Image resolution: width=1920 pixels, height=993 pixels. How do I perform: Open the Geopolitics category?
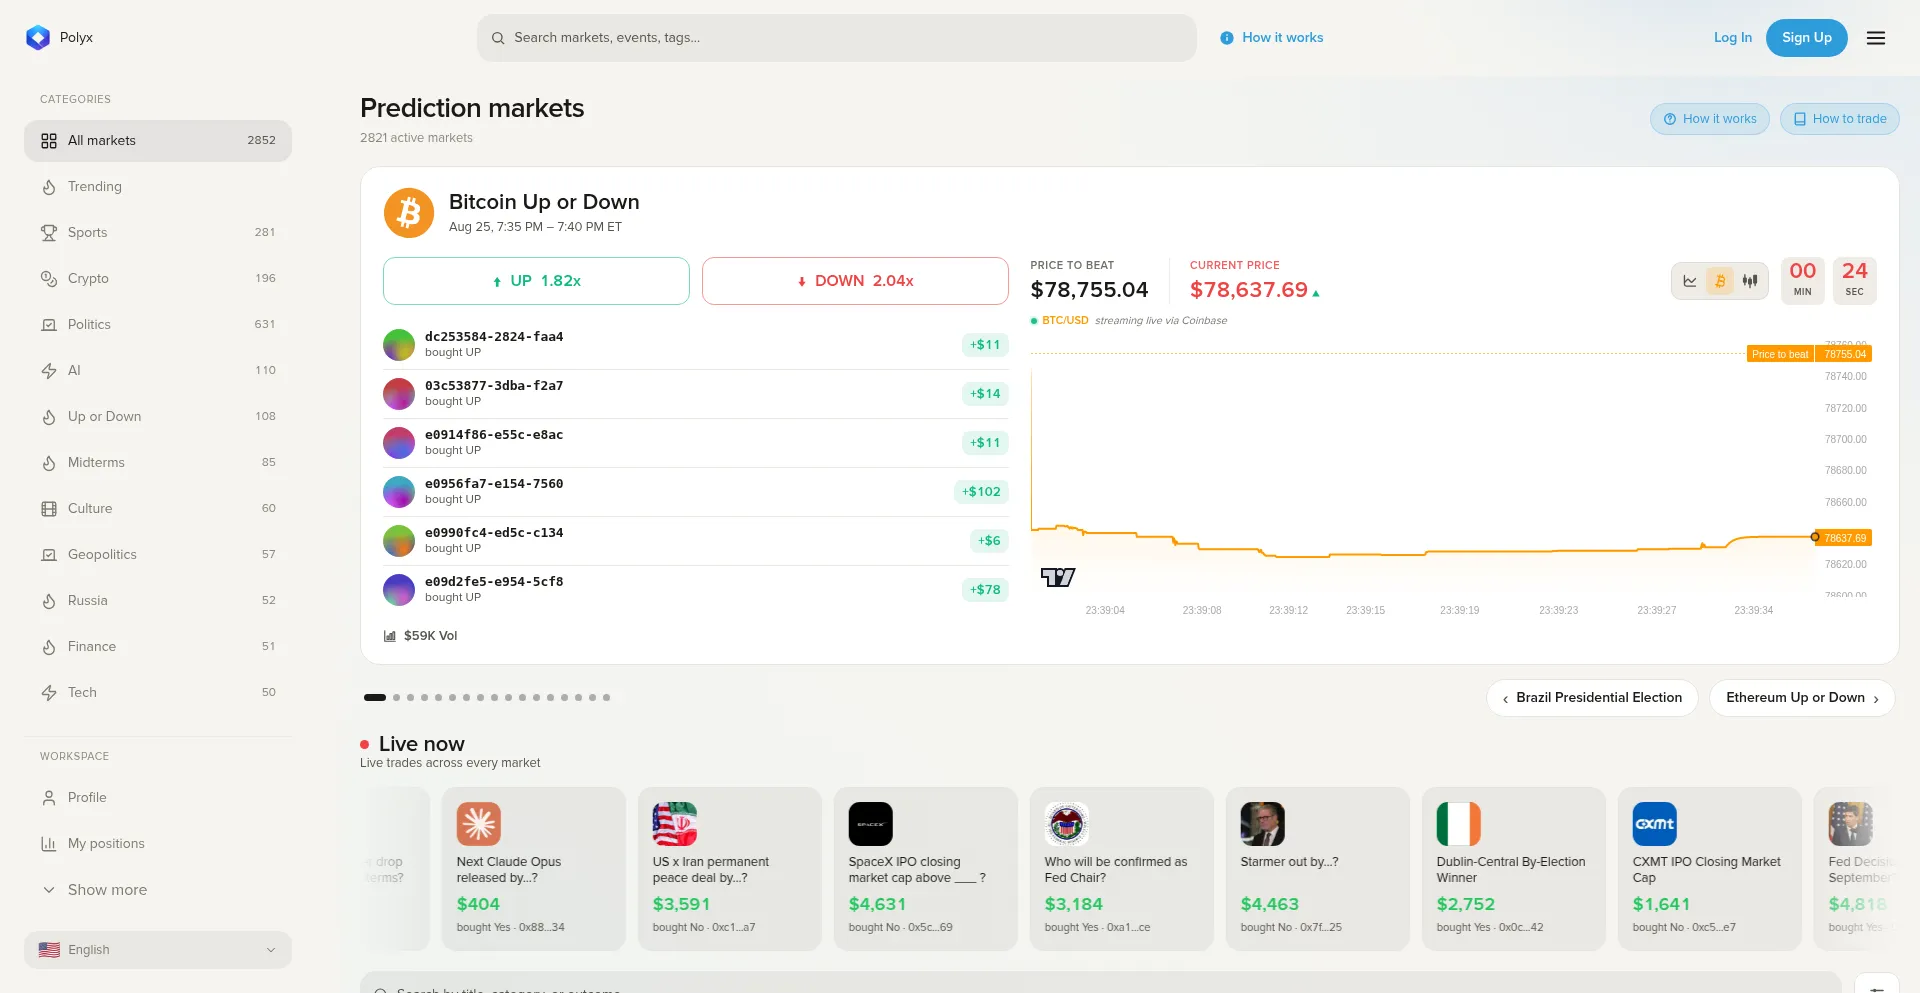click(158, 555)
